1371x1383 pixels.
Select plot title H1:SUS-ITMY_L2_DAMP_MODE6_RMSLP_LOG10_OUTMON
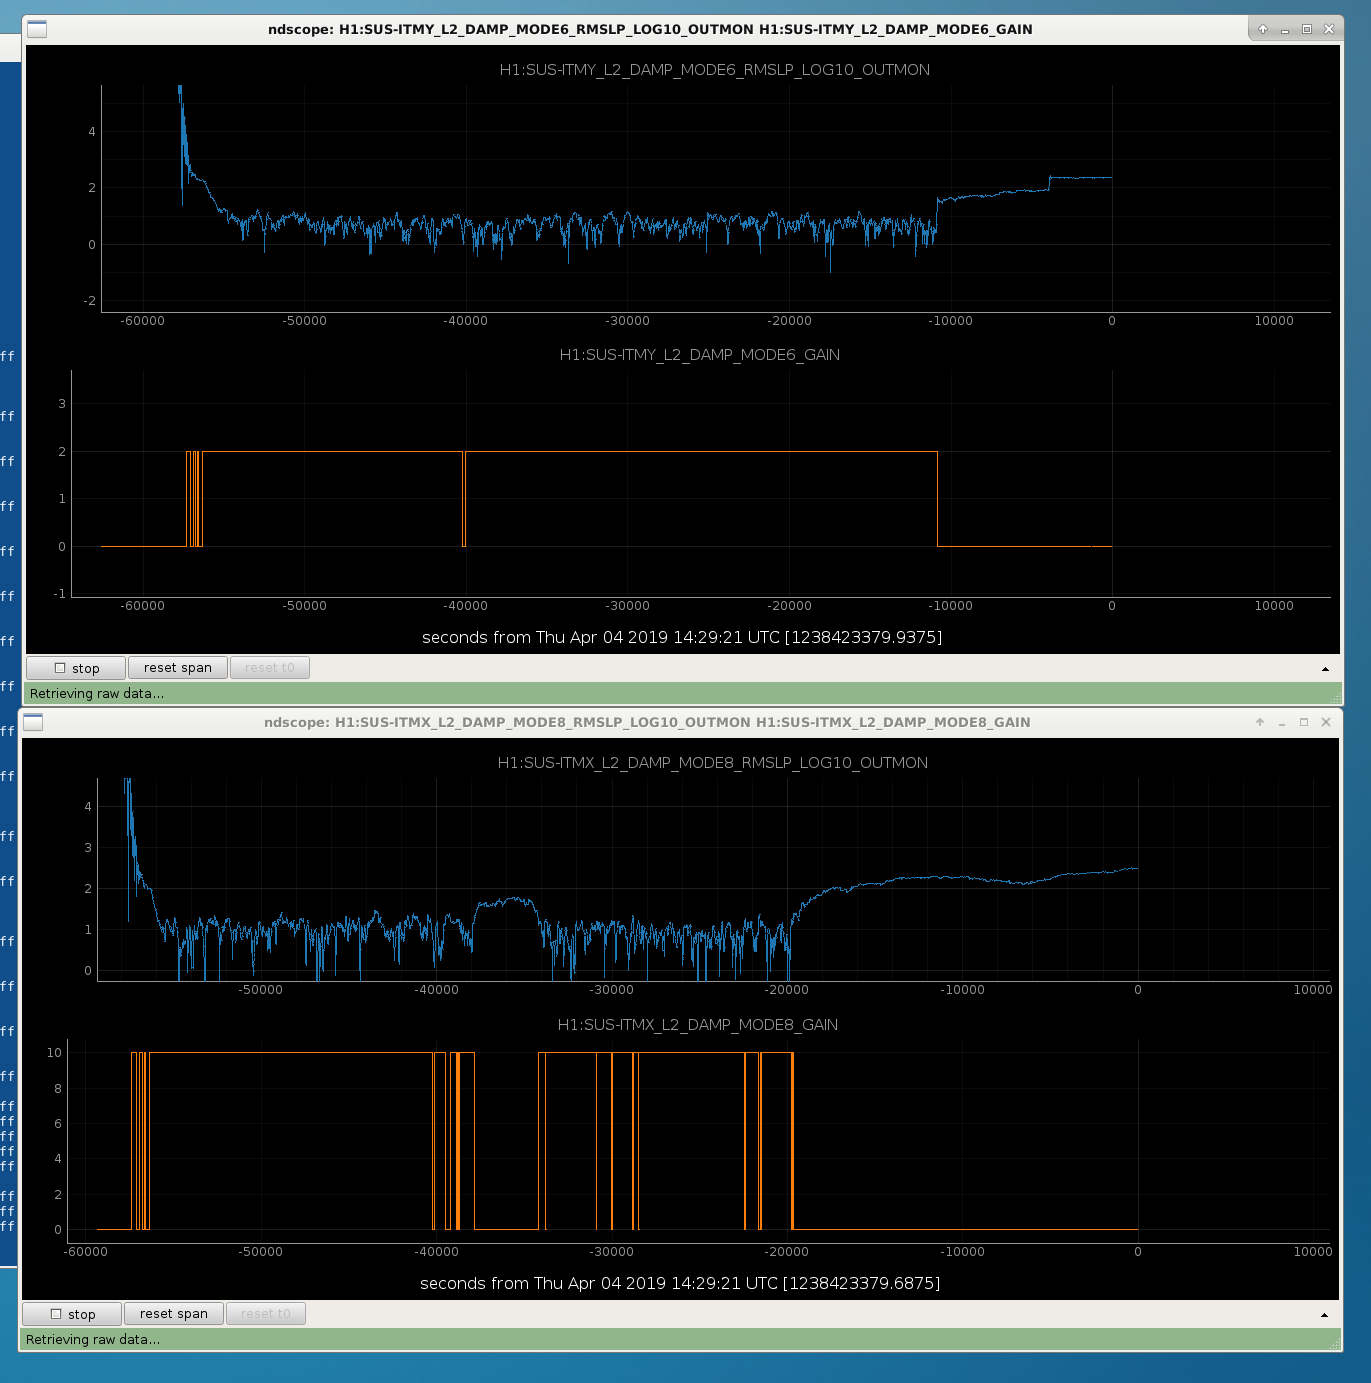click(715, 70)
